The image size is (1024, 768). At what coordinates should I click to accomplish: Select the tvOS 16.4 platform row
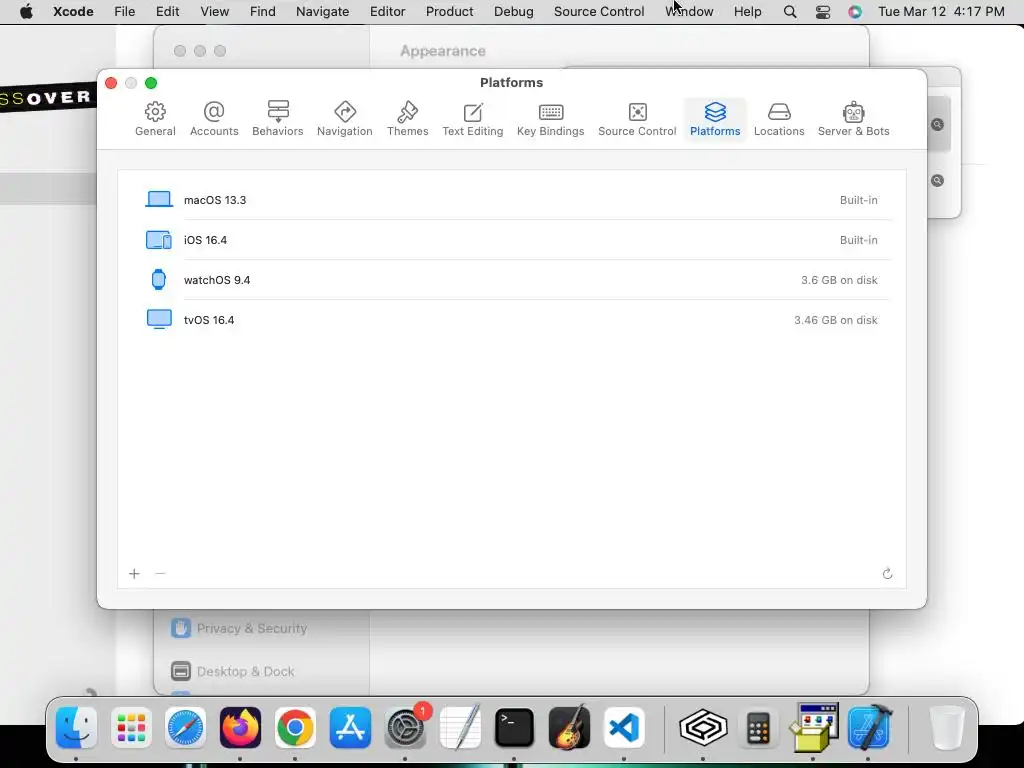[x=511, y=319]
